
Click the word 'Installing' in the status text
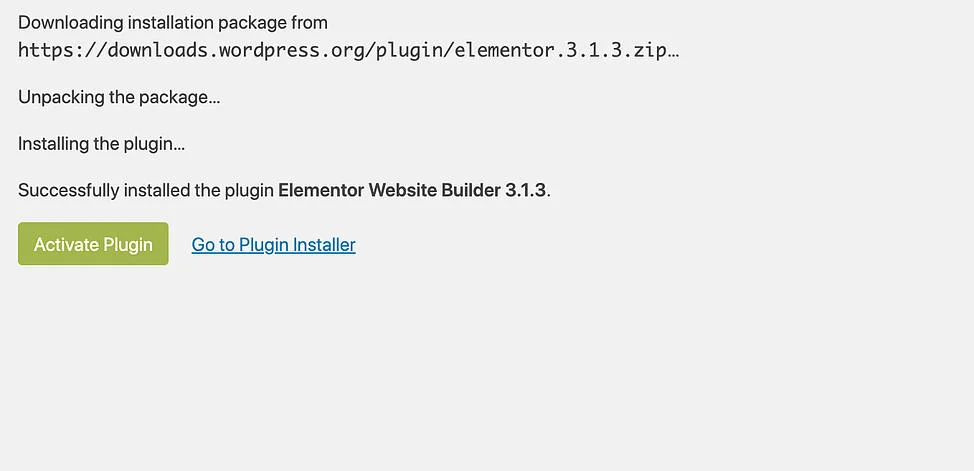53,144
